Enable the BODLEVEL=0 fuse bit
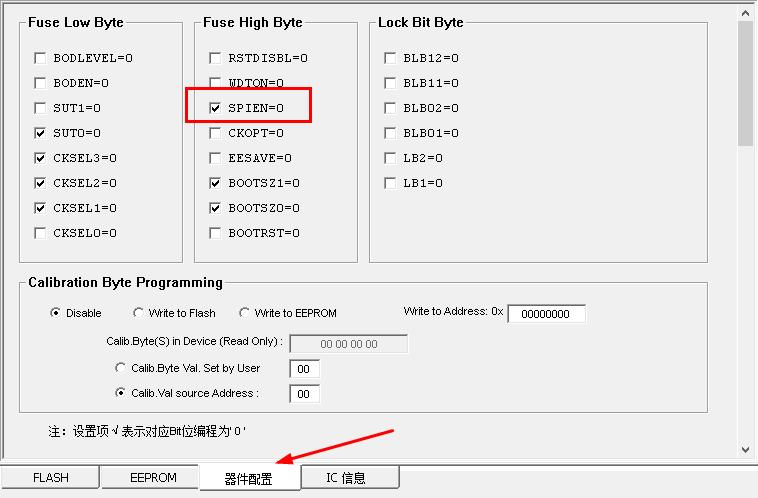This screenshot has width=758, height=498. pos(41,58)
